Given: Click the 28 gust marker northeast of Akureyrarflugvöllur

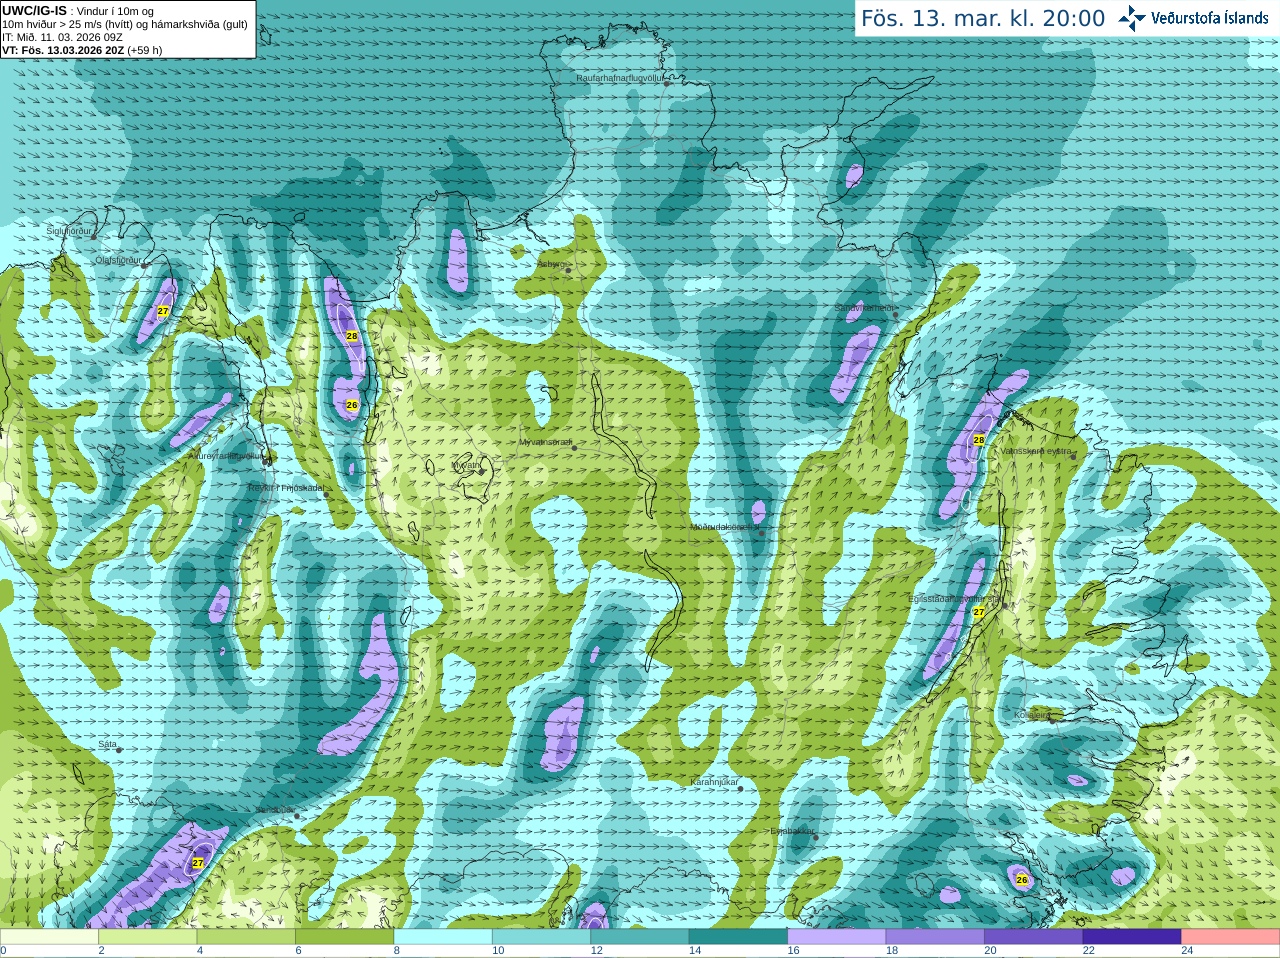Looking at the screenshot, I should [x=352, y=336].
